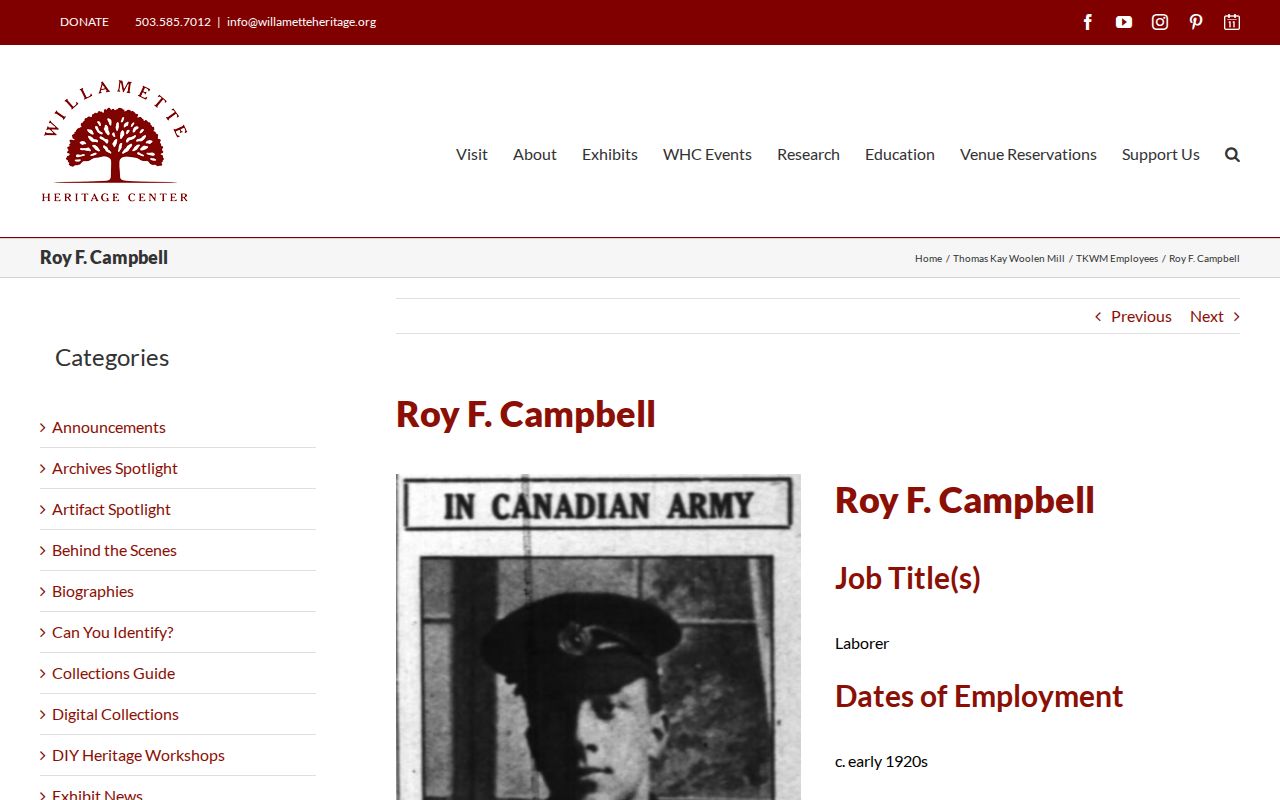Click the phone number 503.585.7012
The height and width of the screenshot is (800, 1280).
(x=173, y=22)
